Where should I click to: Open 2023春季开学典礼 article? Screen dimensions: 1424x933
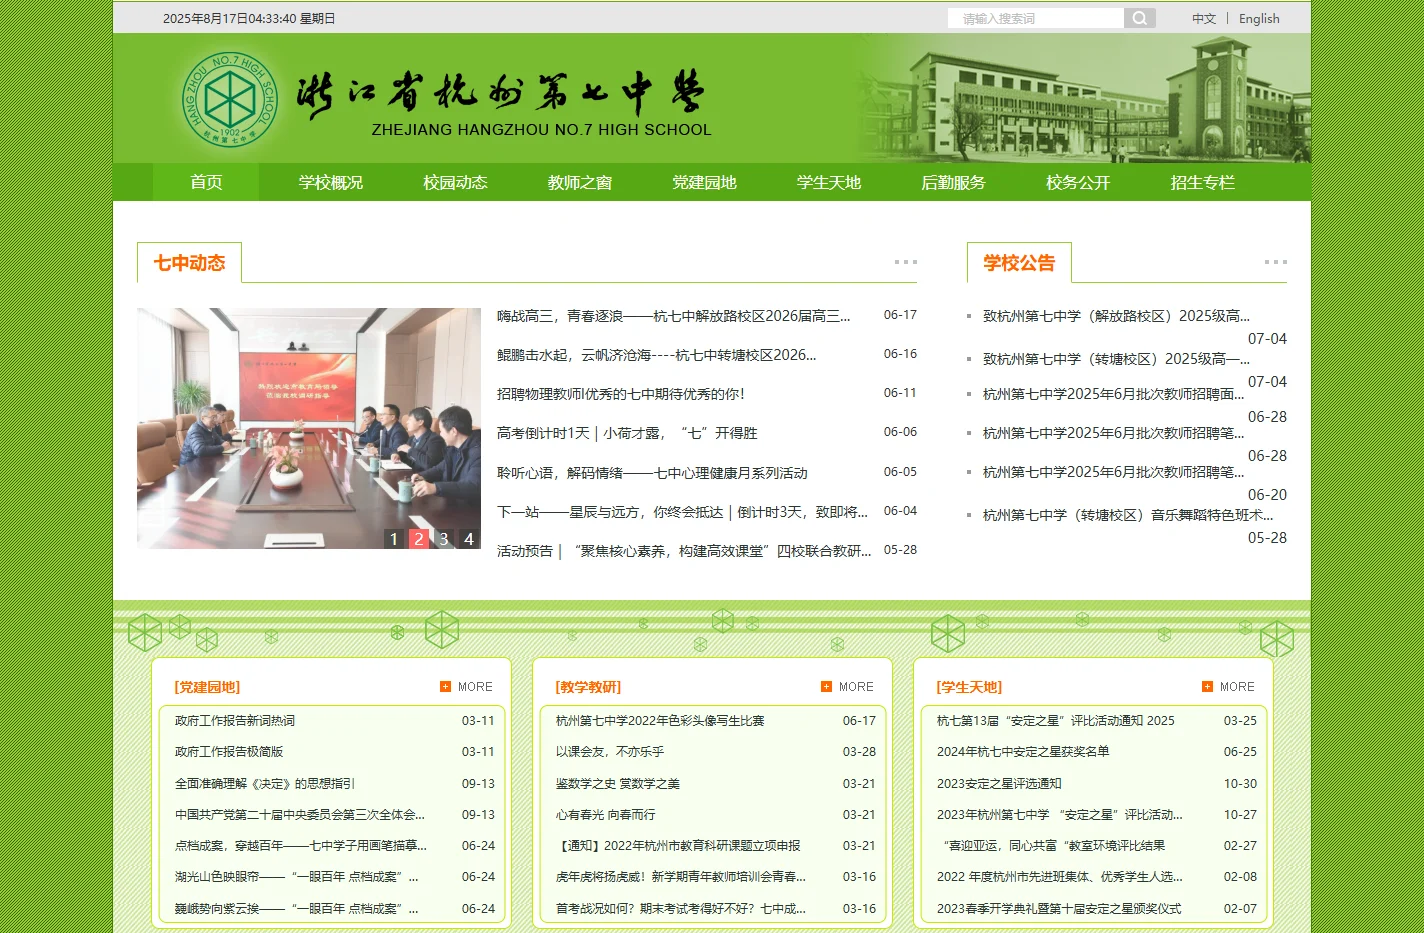[x=1059, y=909]
